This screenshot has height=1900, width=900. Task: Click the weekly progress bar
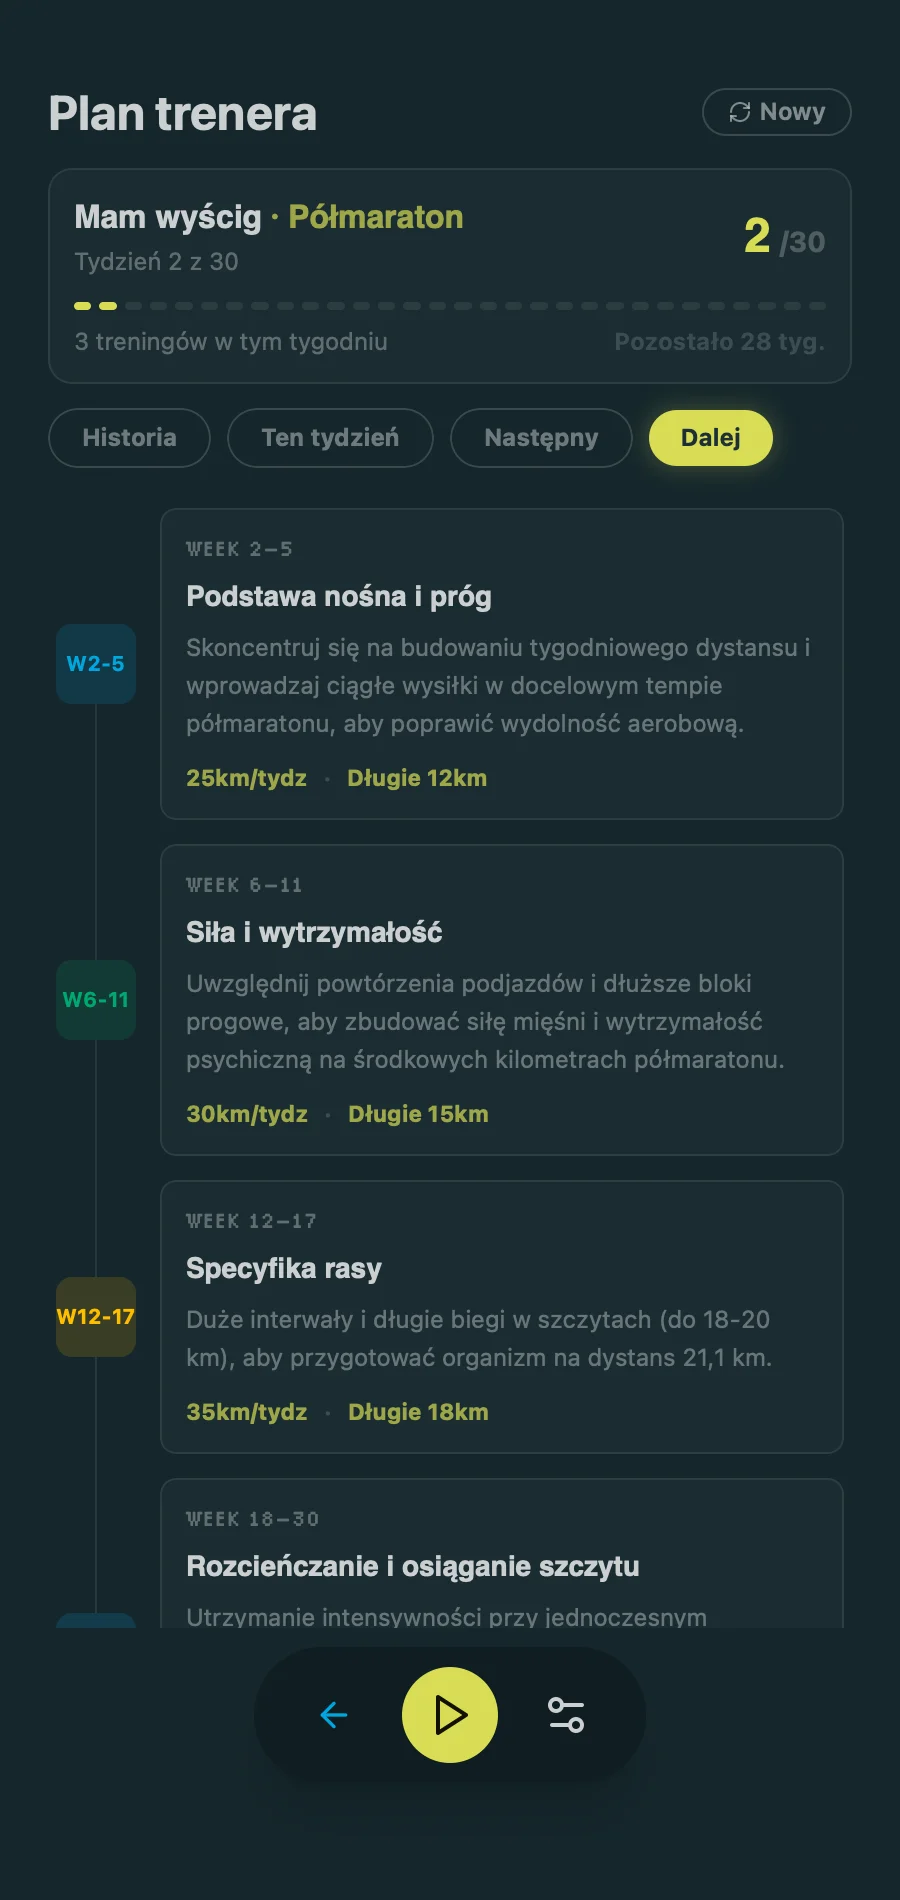coord(450,306)
